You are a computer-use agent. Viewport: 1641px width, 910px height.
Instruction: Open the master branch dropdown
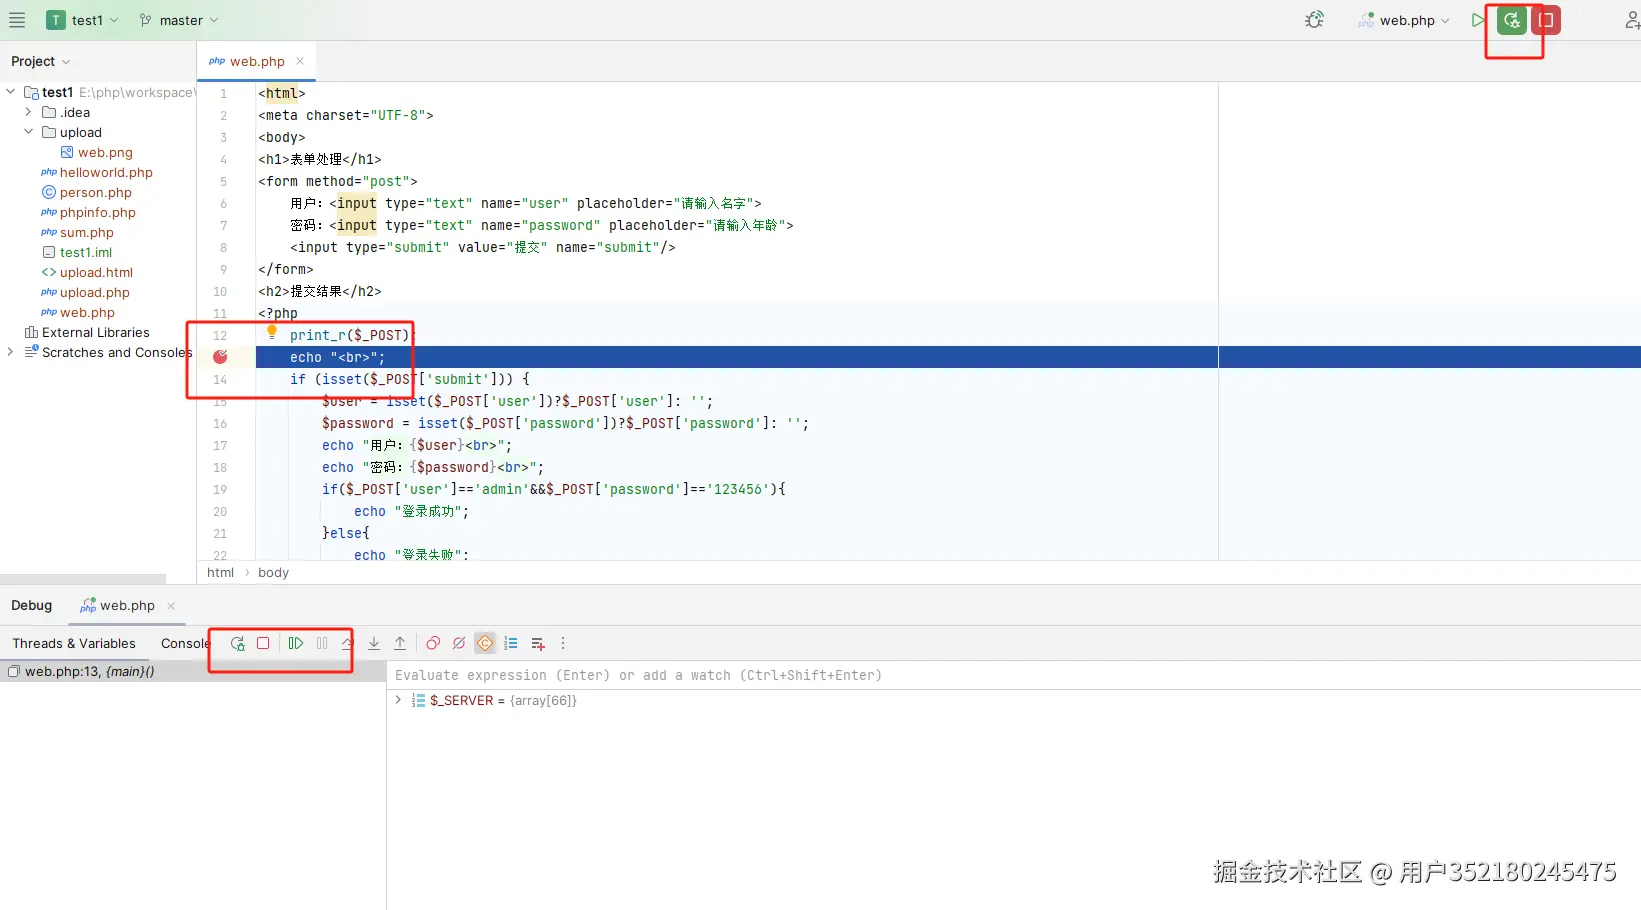pos(180,20)
